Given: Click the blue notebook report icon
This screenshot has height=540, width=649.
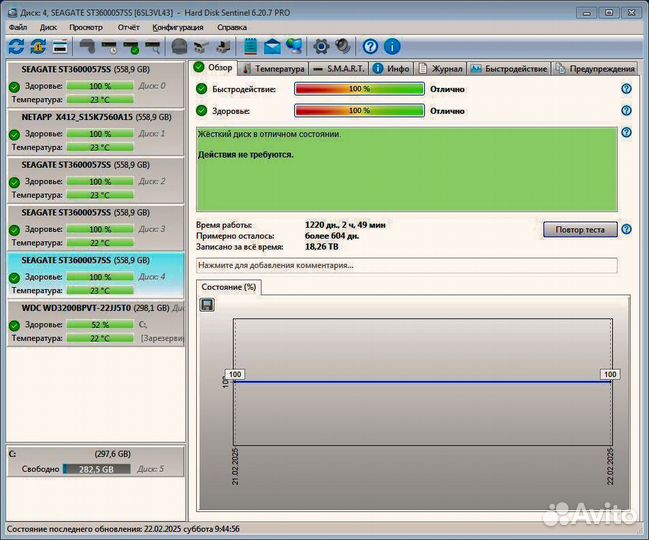Looking at the screenshot, I should click(250, 46).
